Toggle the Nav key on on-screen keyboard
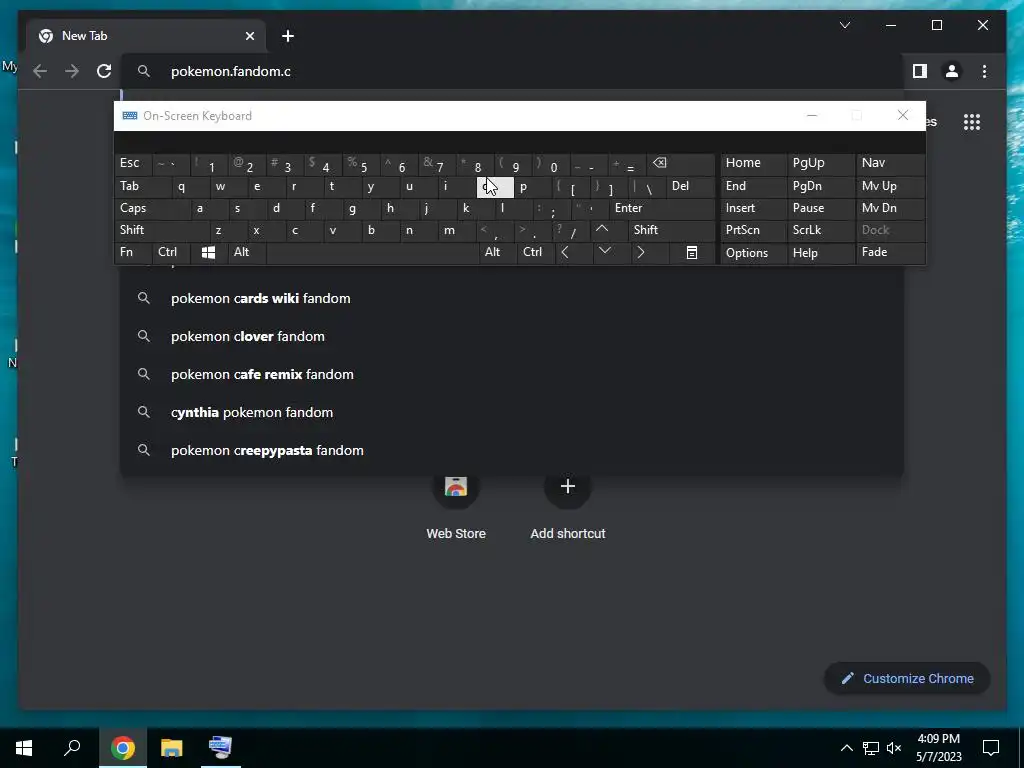Image resolution: width=1024 pixels, height=768 pixels. tap(890, 163)
